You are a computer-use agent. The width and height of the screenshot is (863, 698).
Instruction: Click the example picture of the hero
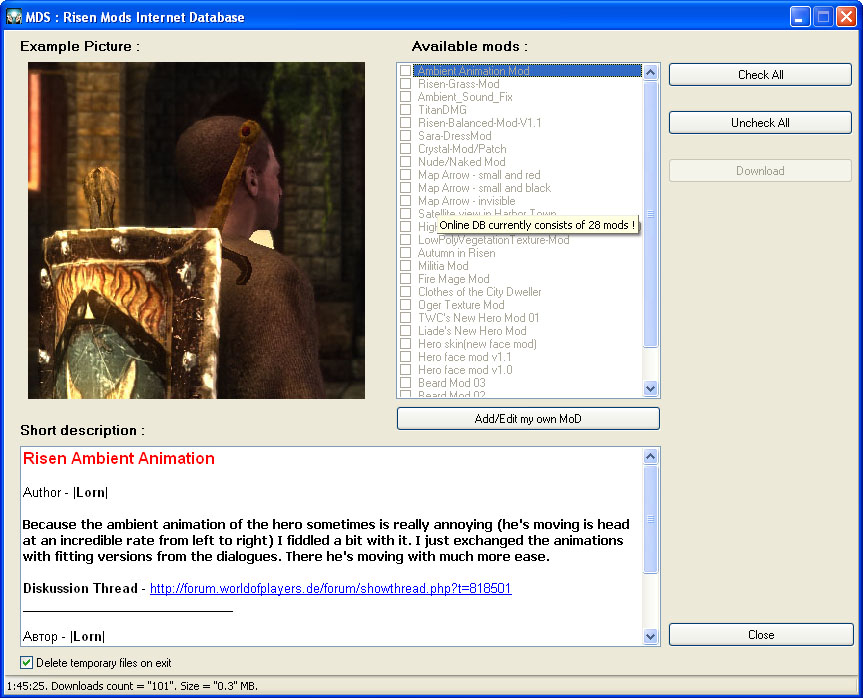coord(196,230)
